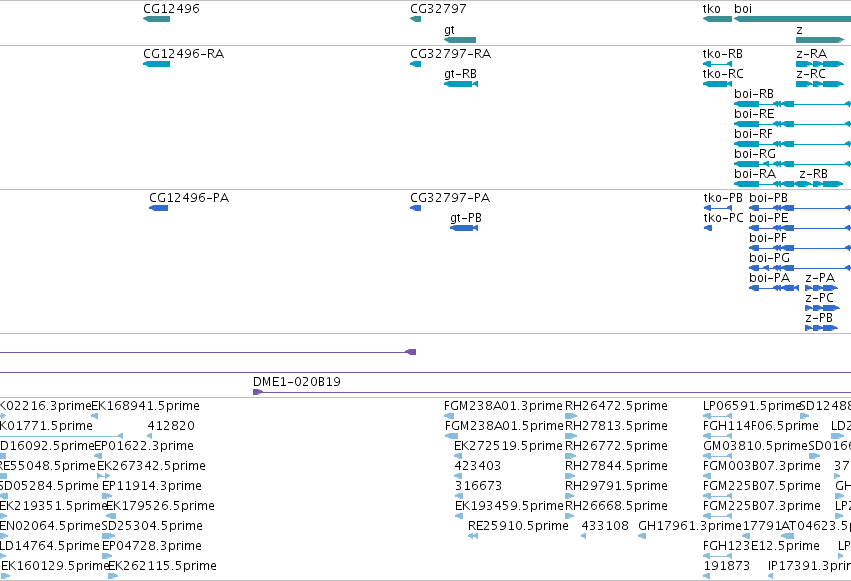This screenshot has height=581, width=851.
Task: Select EST EP04728.3prime
Action: pos(107,557)
